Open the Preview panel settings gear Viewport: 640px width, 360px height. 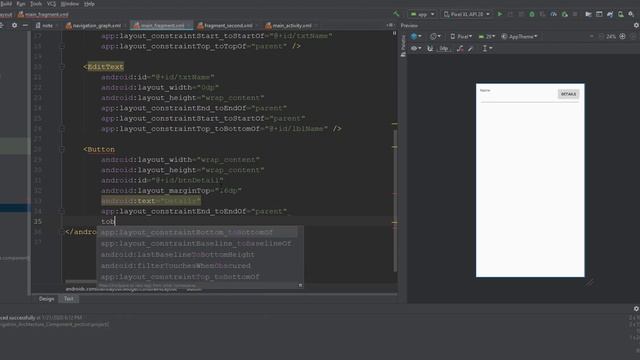coord(636,25)
